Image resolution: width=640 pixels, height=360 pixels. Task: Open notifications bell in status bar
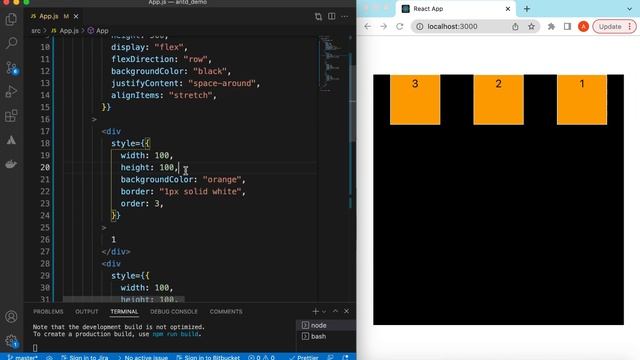coord(346,357)
